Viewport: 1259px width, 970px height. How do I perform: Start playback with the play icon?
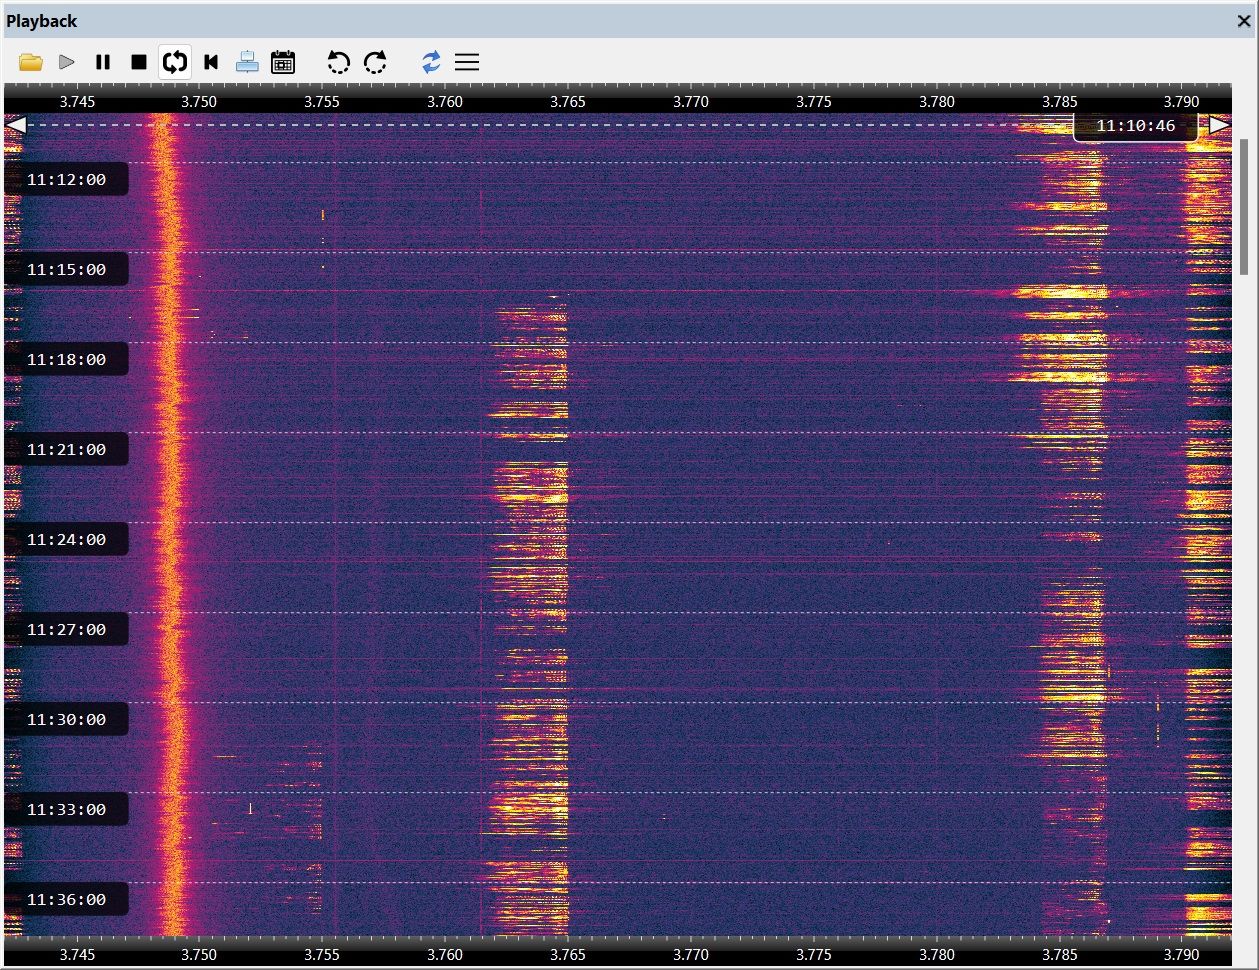[x=66, y=62]
